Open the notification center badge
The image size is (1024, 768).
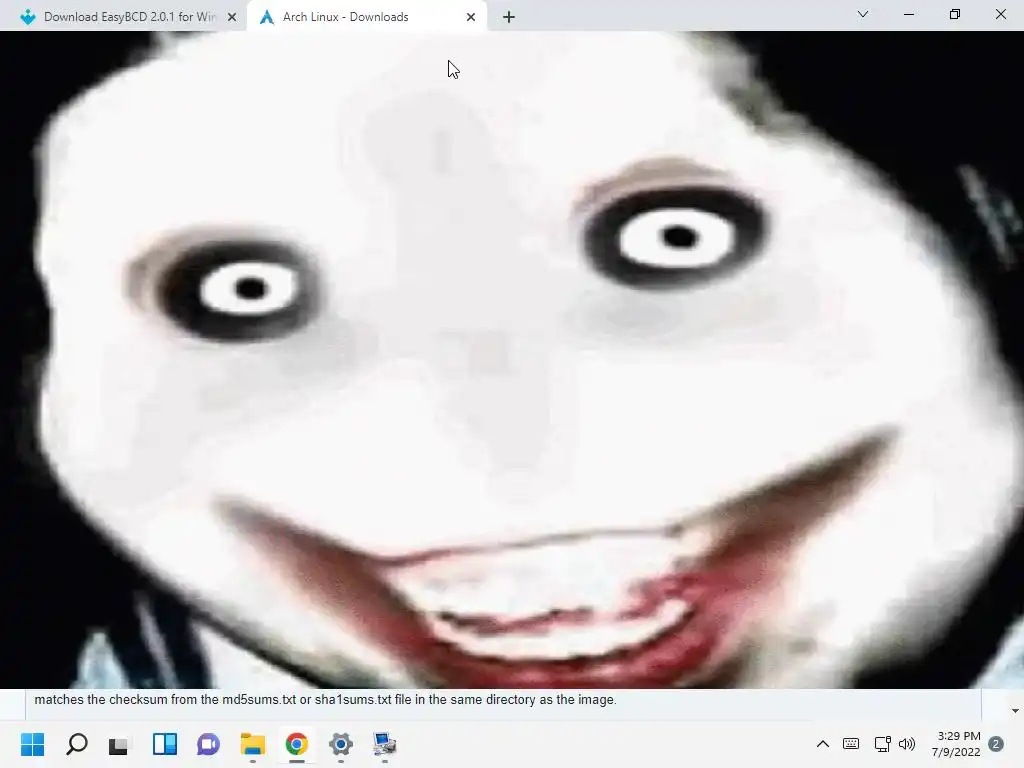(x=996, y=744)
